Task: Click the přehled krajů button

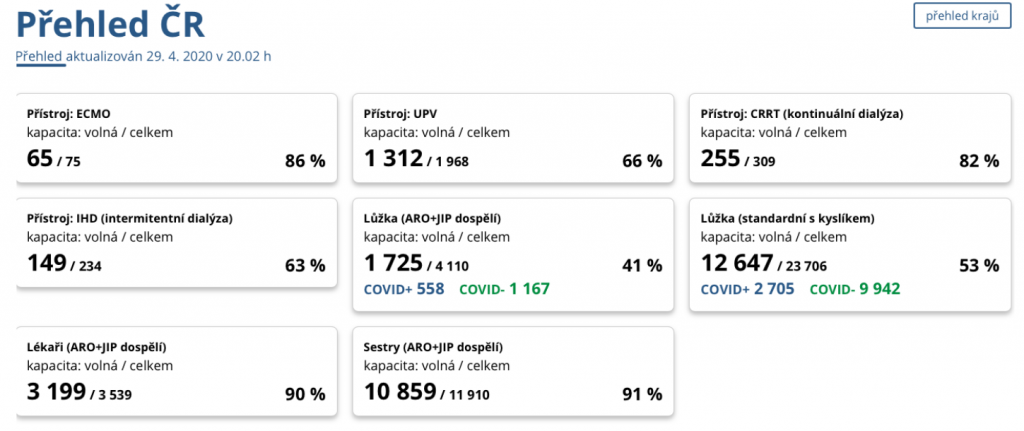Action: pos(962,16)
